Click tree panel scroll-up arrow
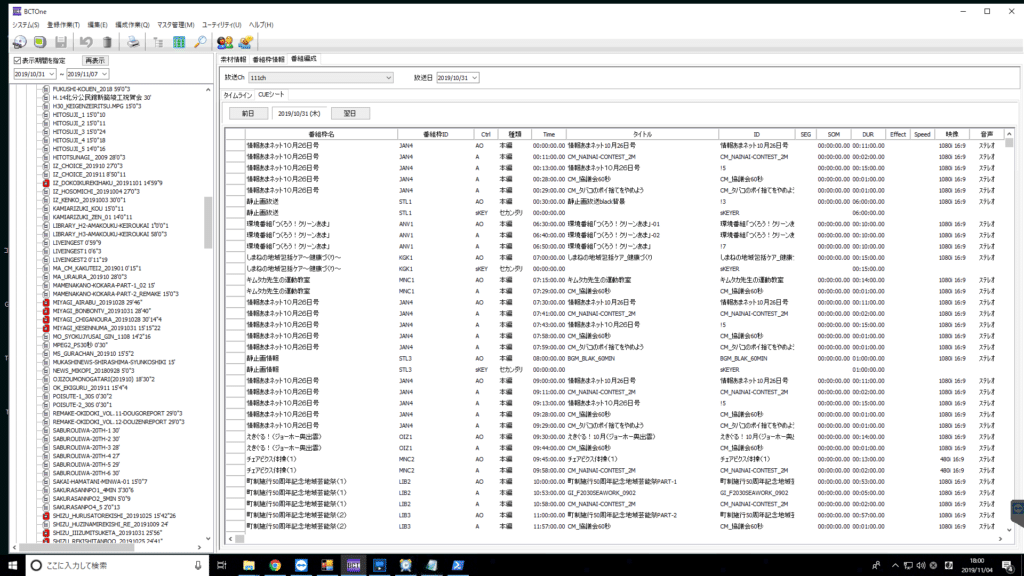Image resolution: width=1024 pixels, height=576 pixels. pos(208,89)
